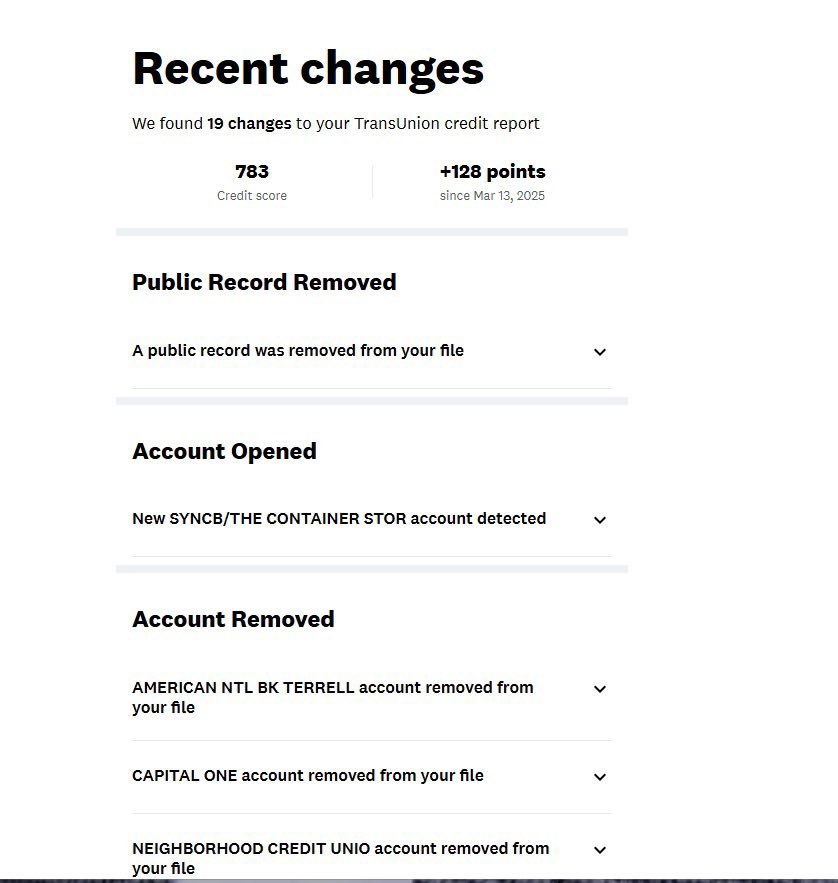Click the +128 points change value

492,172
